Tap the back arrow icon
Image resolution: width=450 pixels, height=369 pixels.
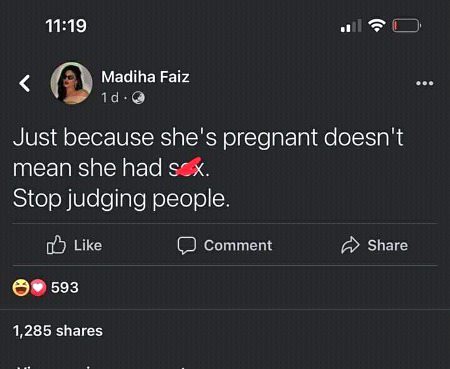pyautogui.click(x=25, y=83)
